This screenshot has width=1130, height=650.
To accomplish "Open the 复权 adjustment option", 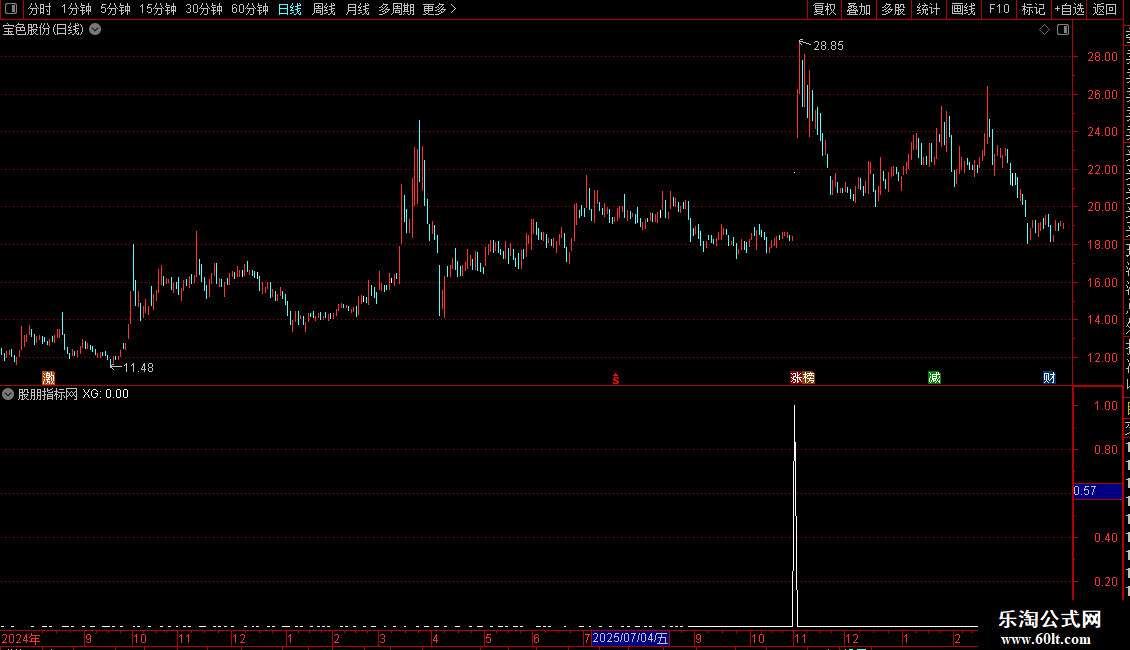I will pyautogui.click(x=824, y=9).
